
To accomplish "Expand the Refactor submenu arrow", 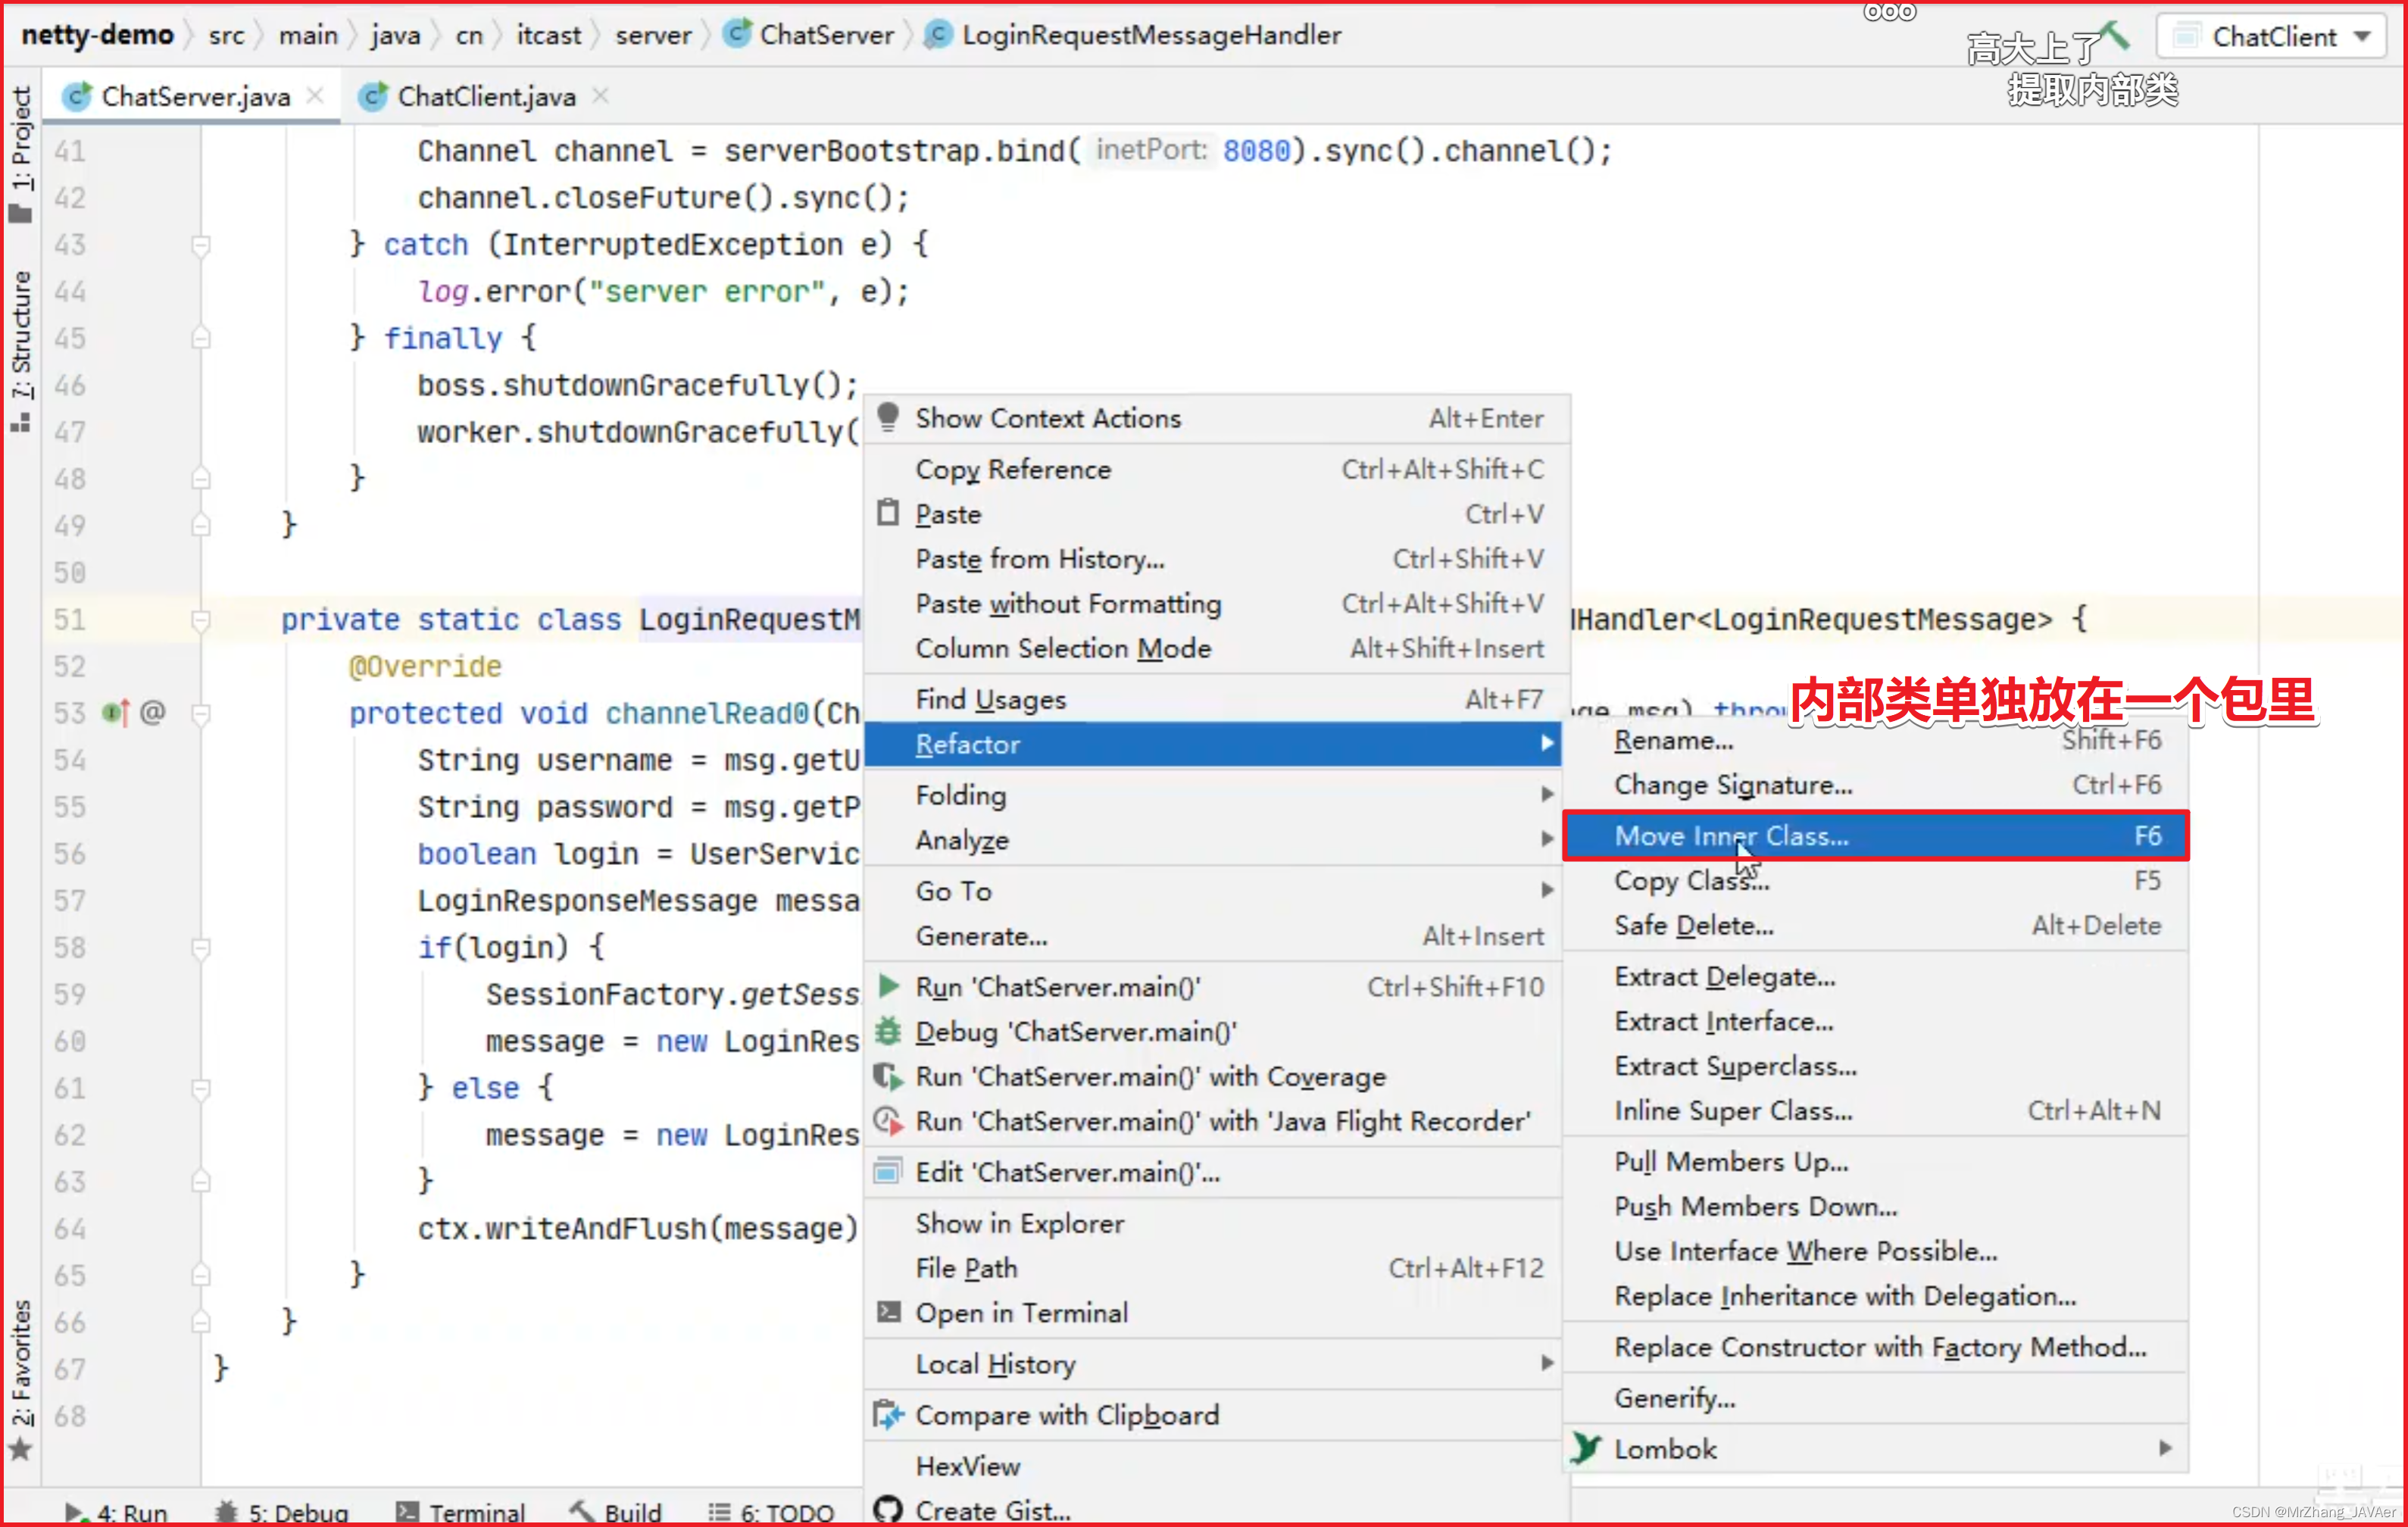I will pyautogui.click(x=1547, y=744).
